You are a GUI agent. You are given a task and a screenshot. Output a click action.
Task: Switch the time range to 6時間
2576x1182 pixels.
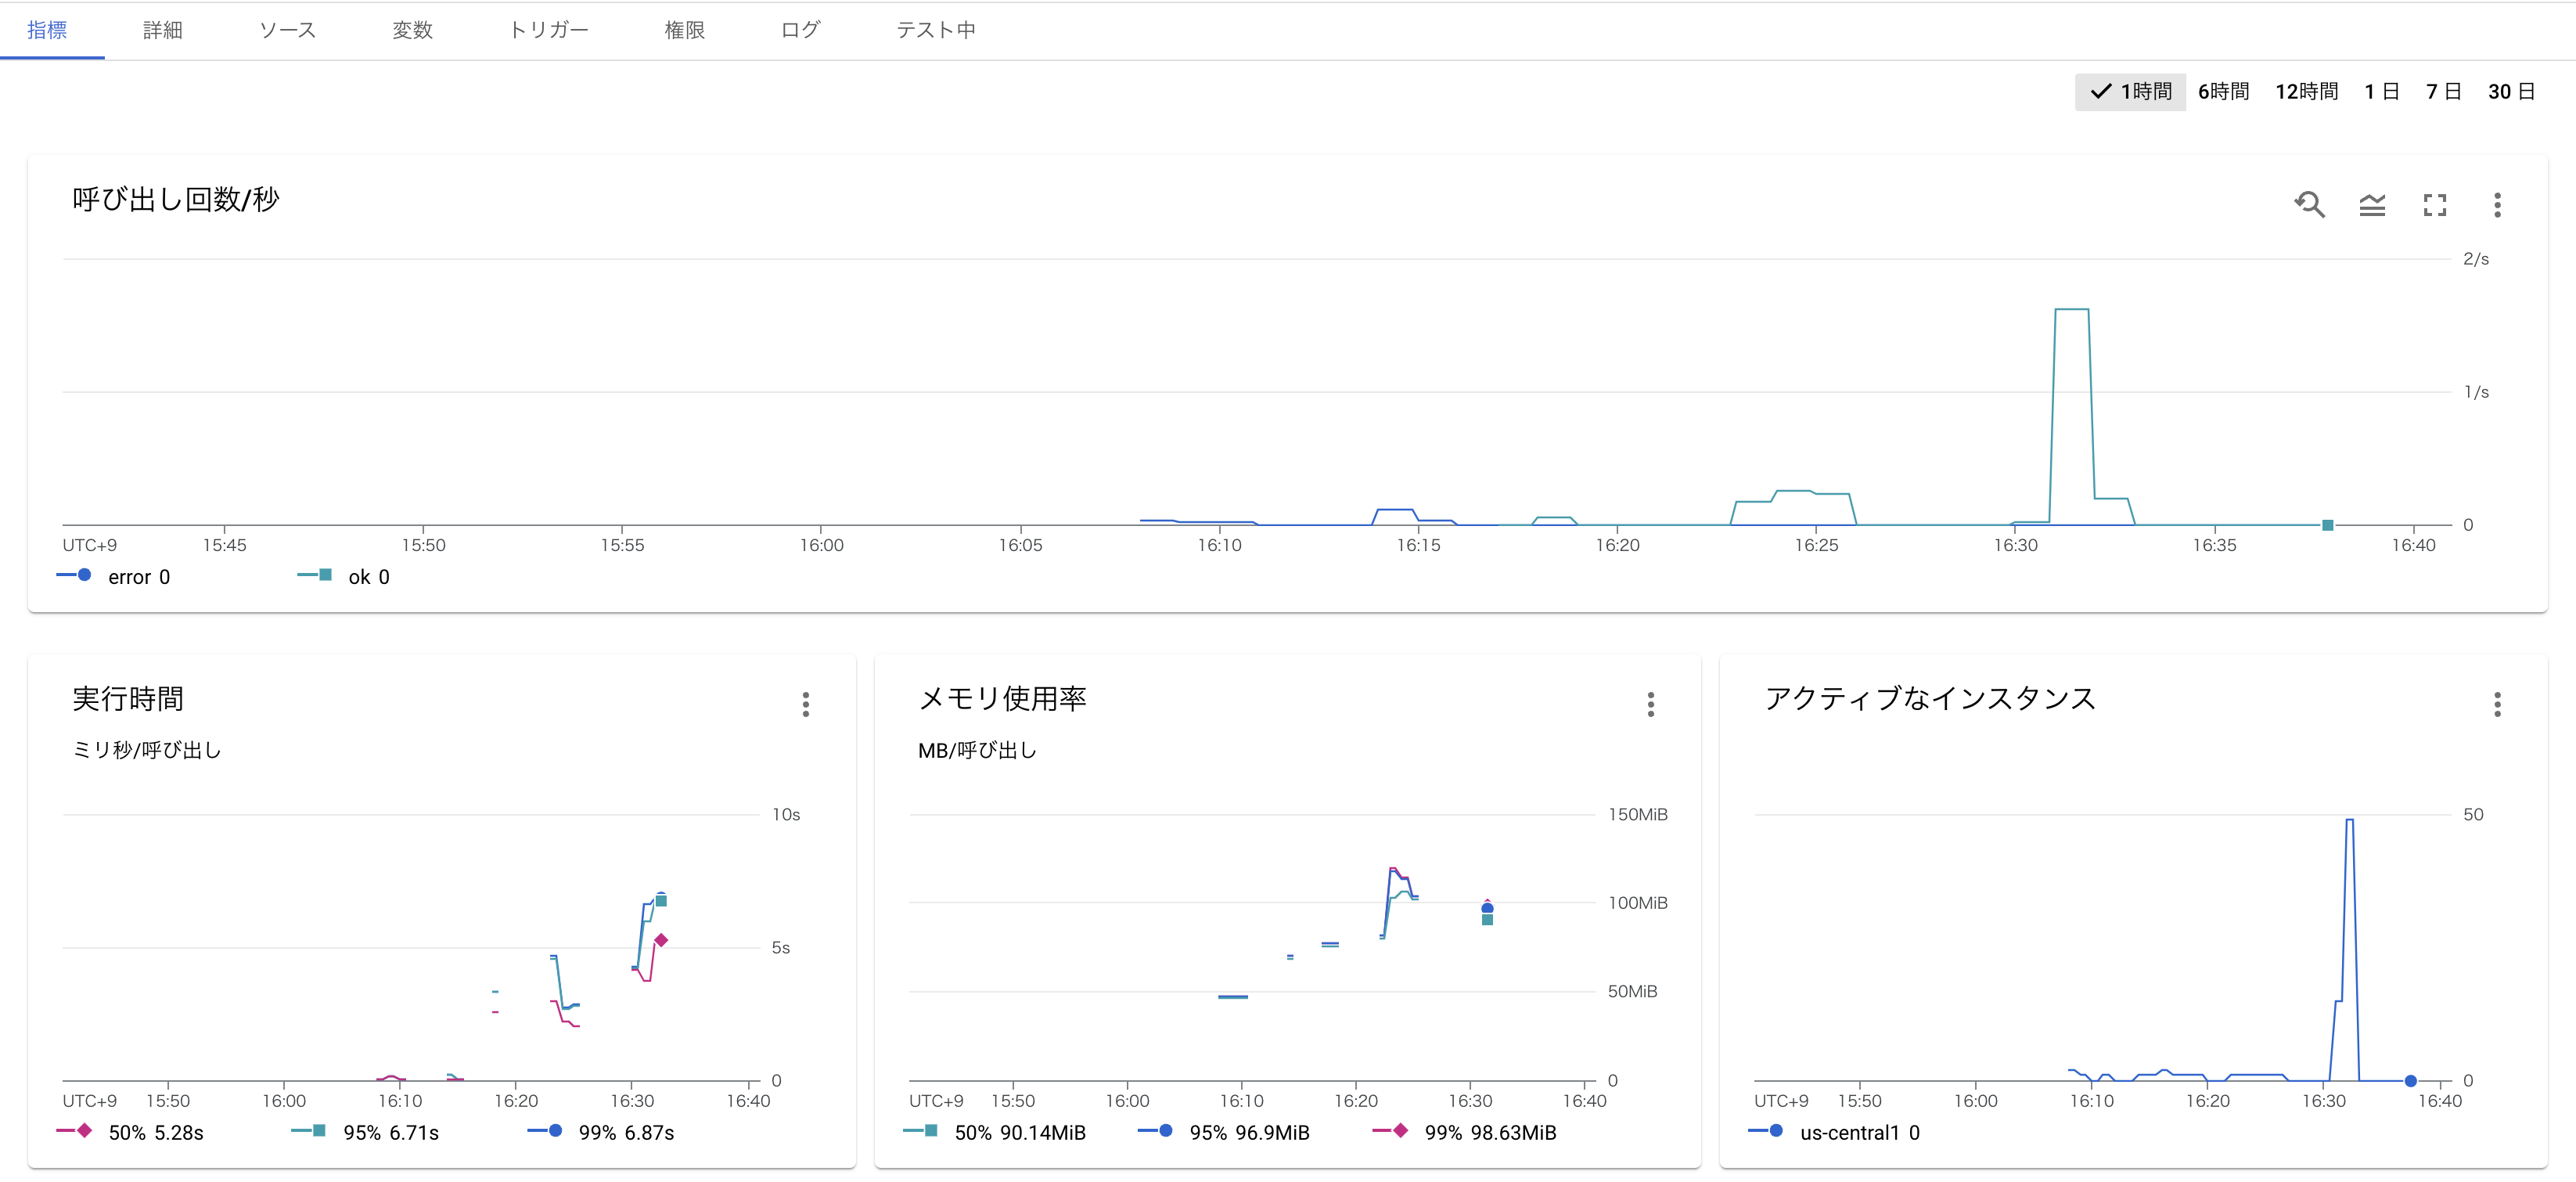click(x=2223, y=92)
